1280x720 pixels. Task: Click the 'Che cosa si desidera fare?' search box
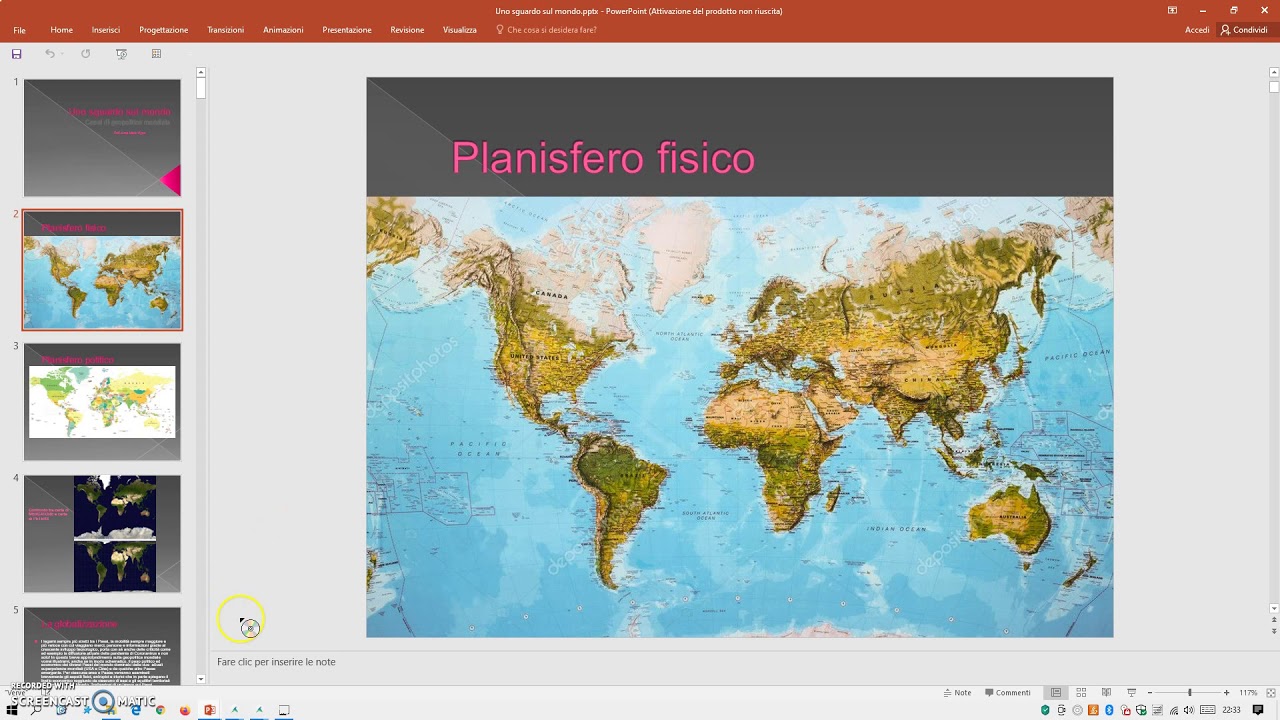(546, 30)
